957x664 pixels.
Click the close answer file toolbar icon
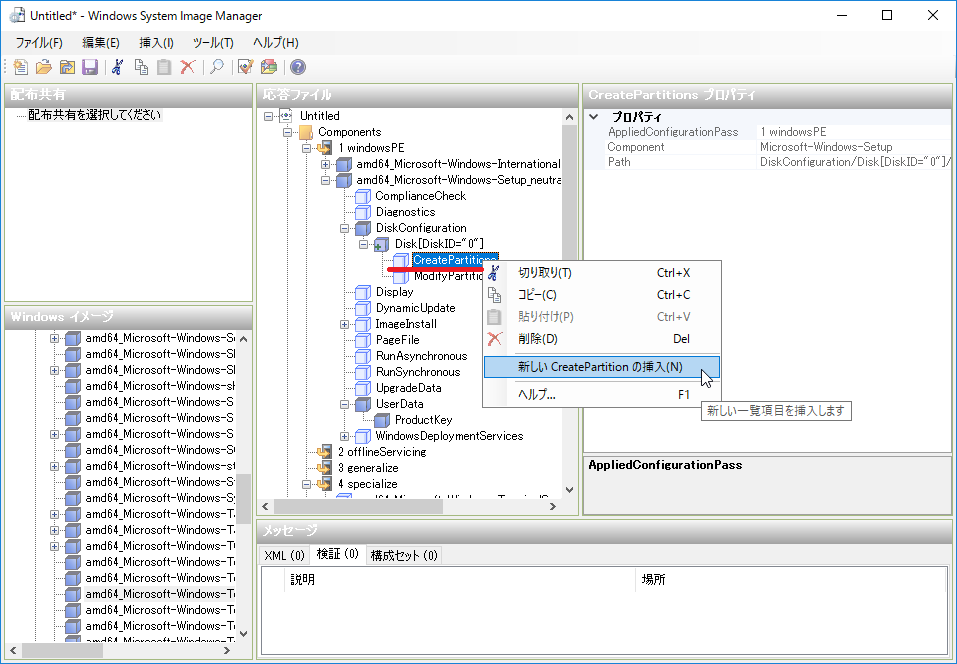click(67, 67)
